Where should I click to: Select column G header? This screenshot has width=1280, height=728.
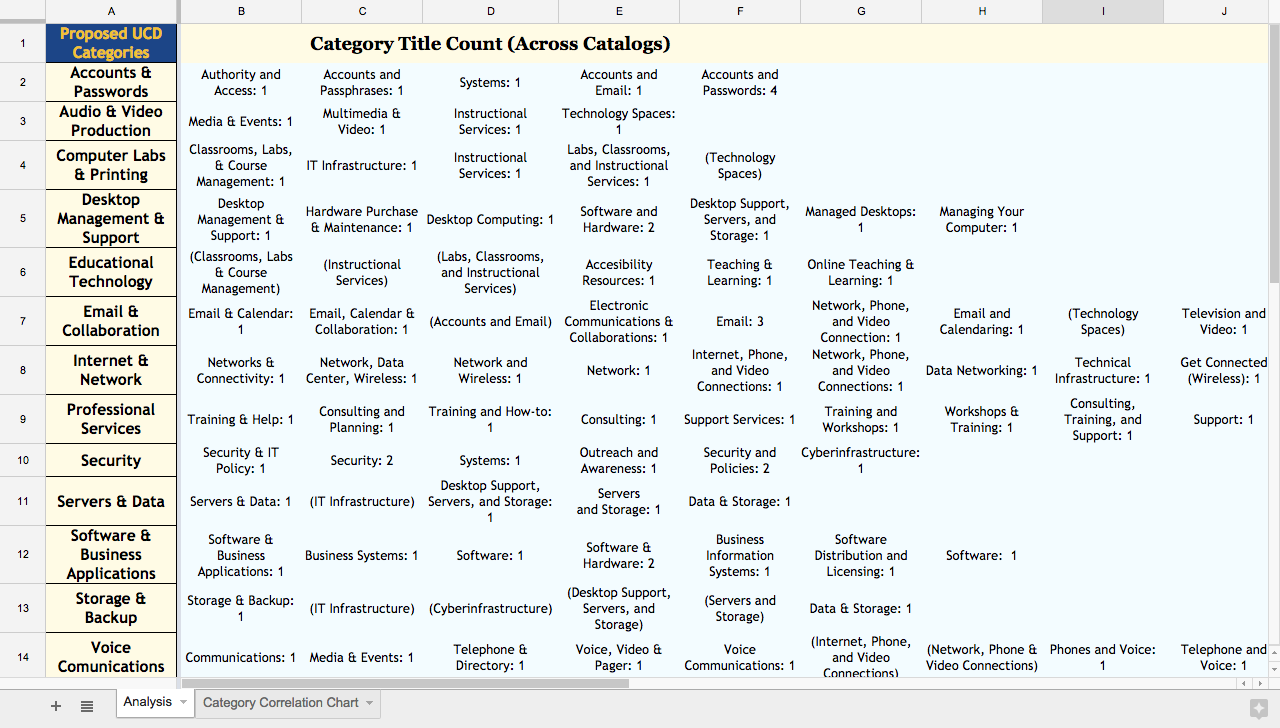point(861,11)
